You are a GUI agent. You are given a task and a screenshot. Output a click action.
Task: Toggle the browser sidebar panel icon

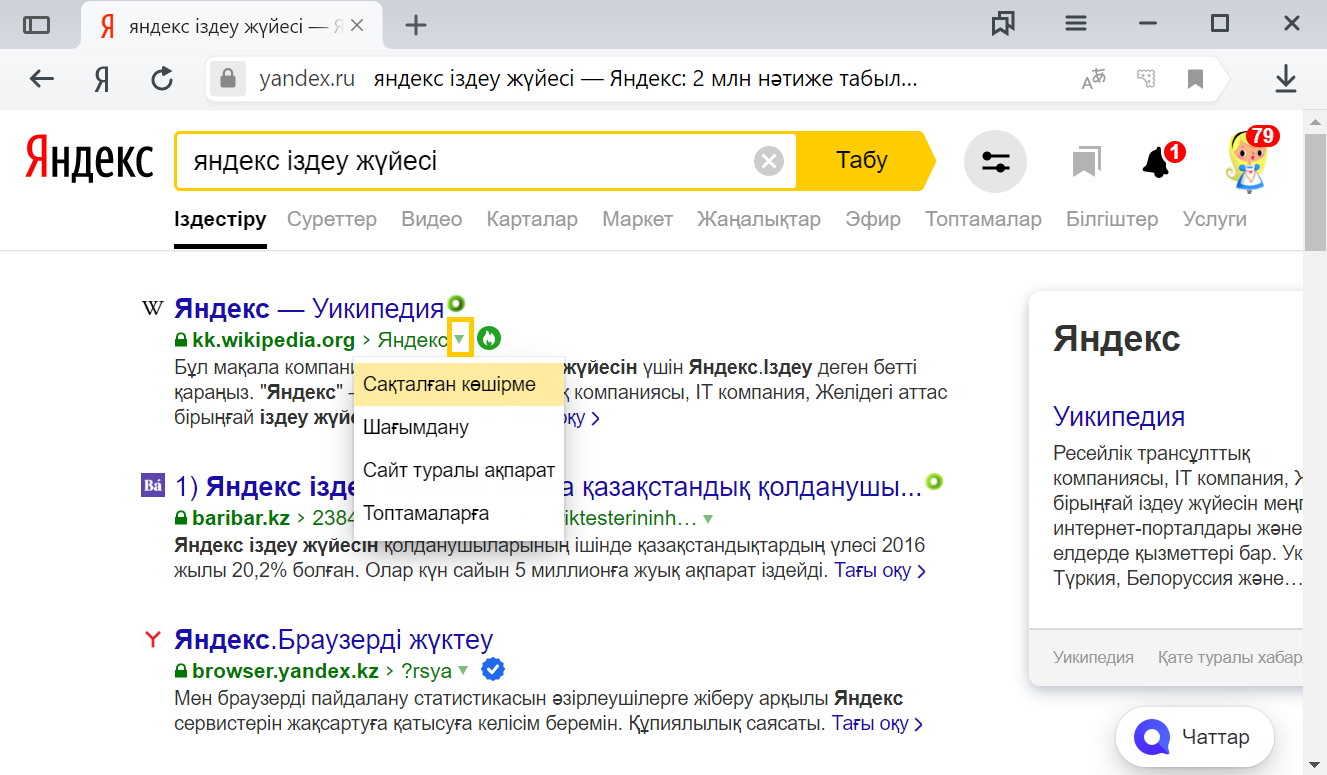(36, 26)
